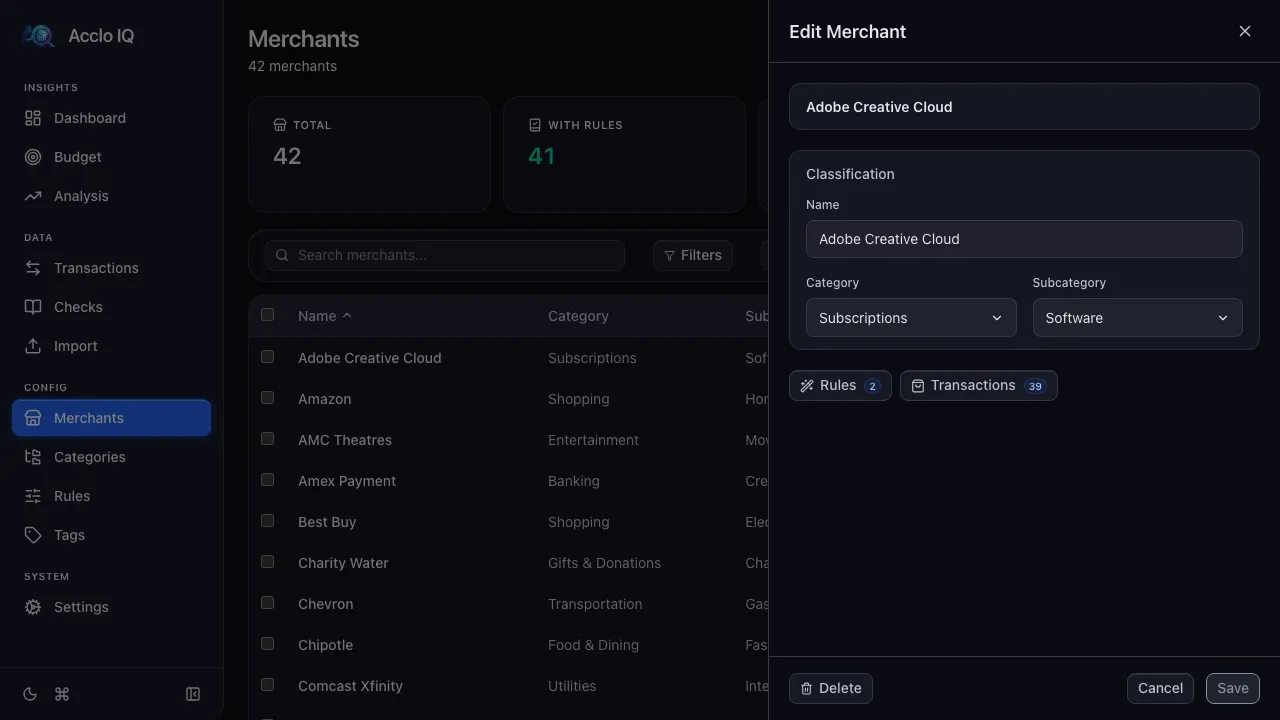The width and height of the screenshot is (1280, 720).
Task: Check the Comcast Xfinity row checkbox
Action: click(x=267, y=685)
